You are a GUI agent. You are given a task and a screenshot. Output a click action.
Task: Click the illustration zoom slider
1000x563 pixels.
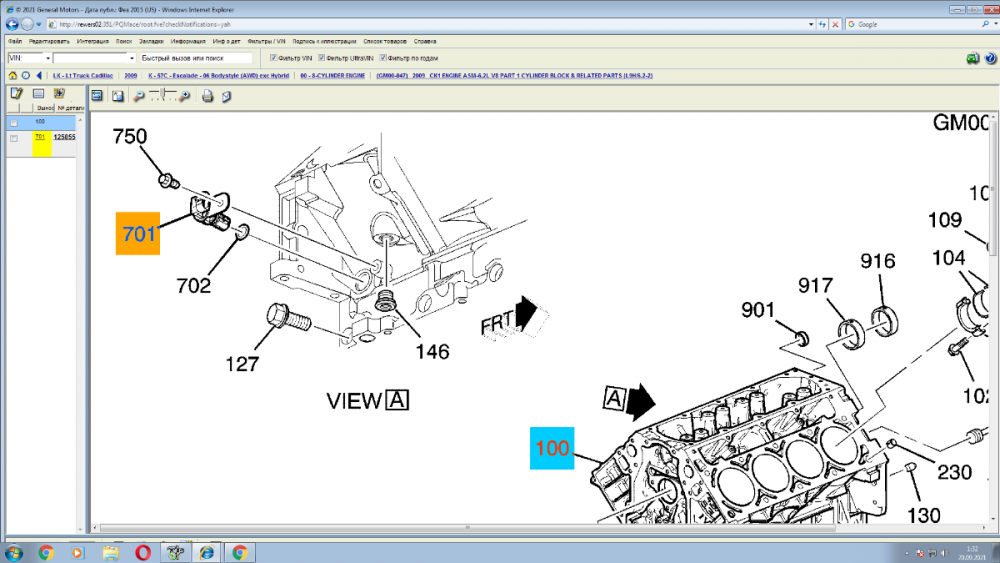(163, 96)
